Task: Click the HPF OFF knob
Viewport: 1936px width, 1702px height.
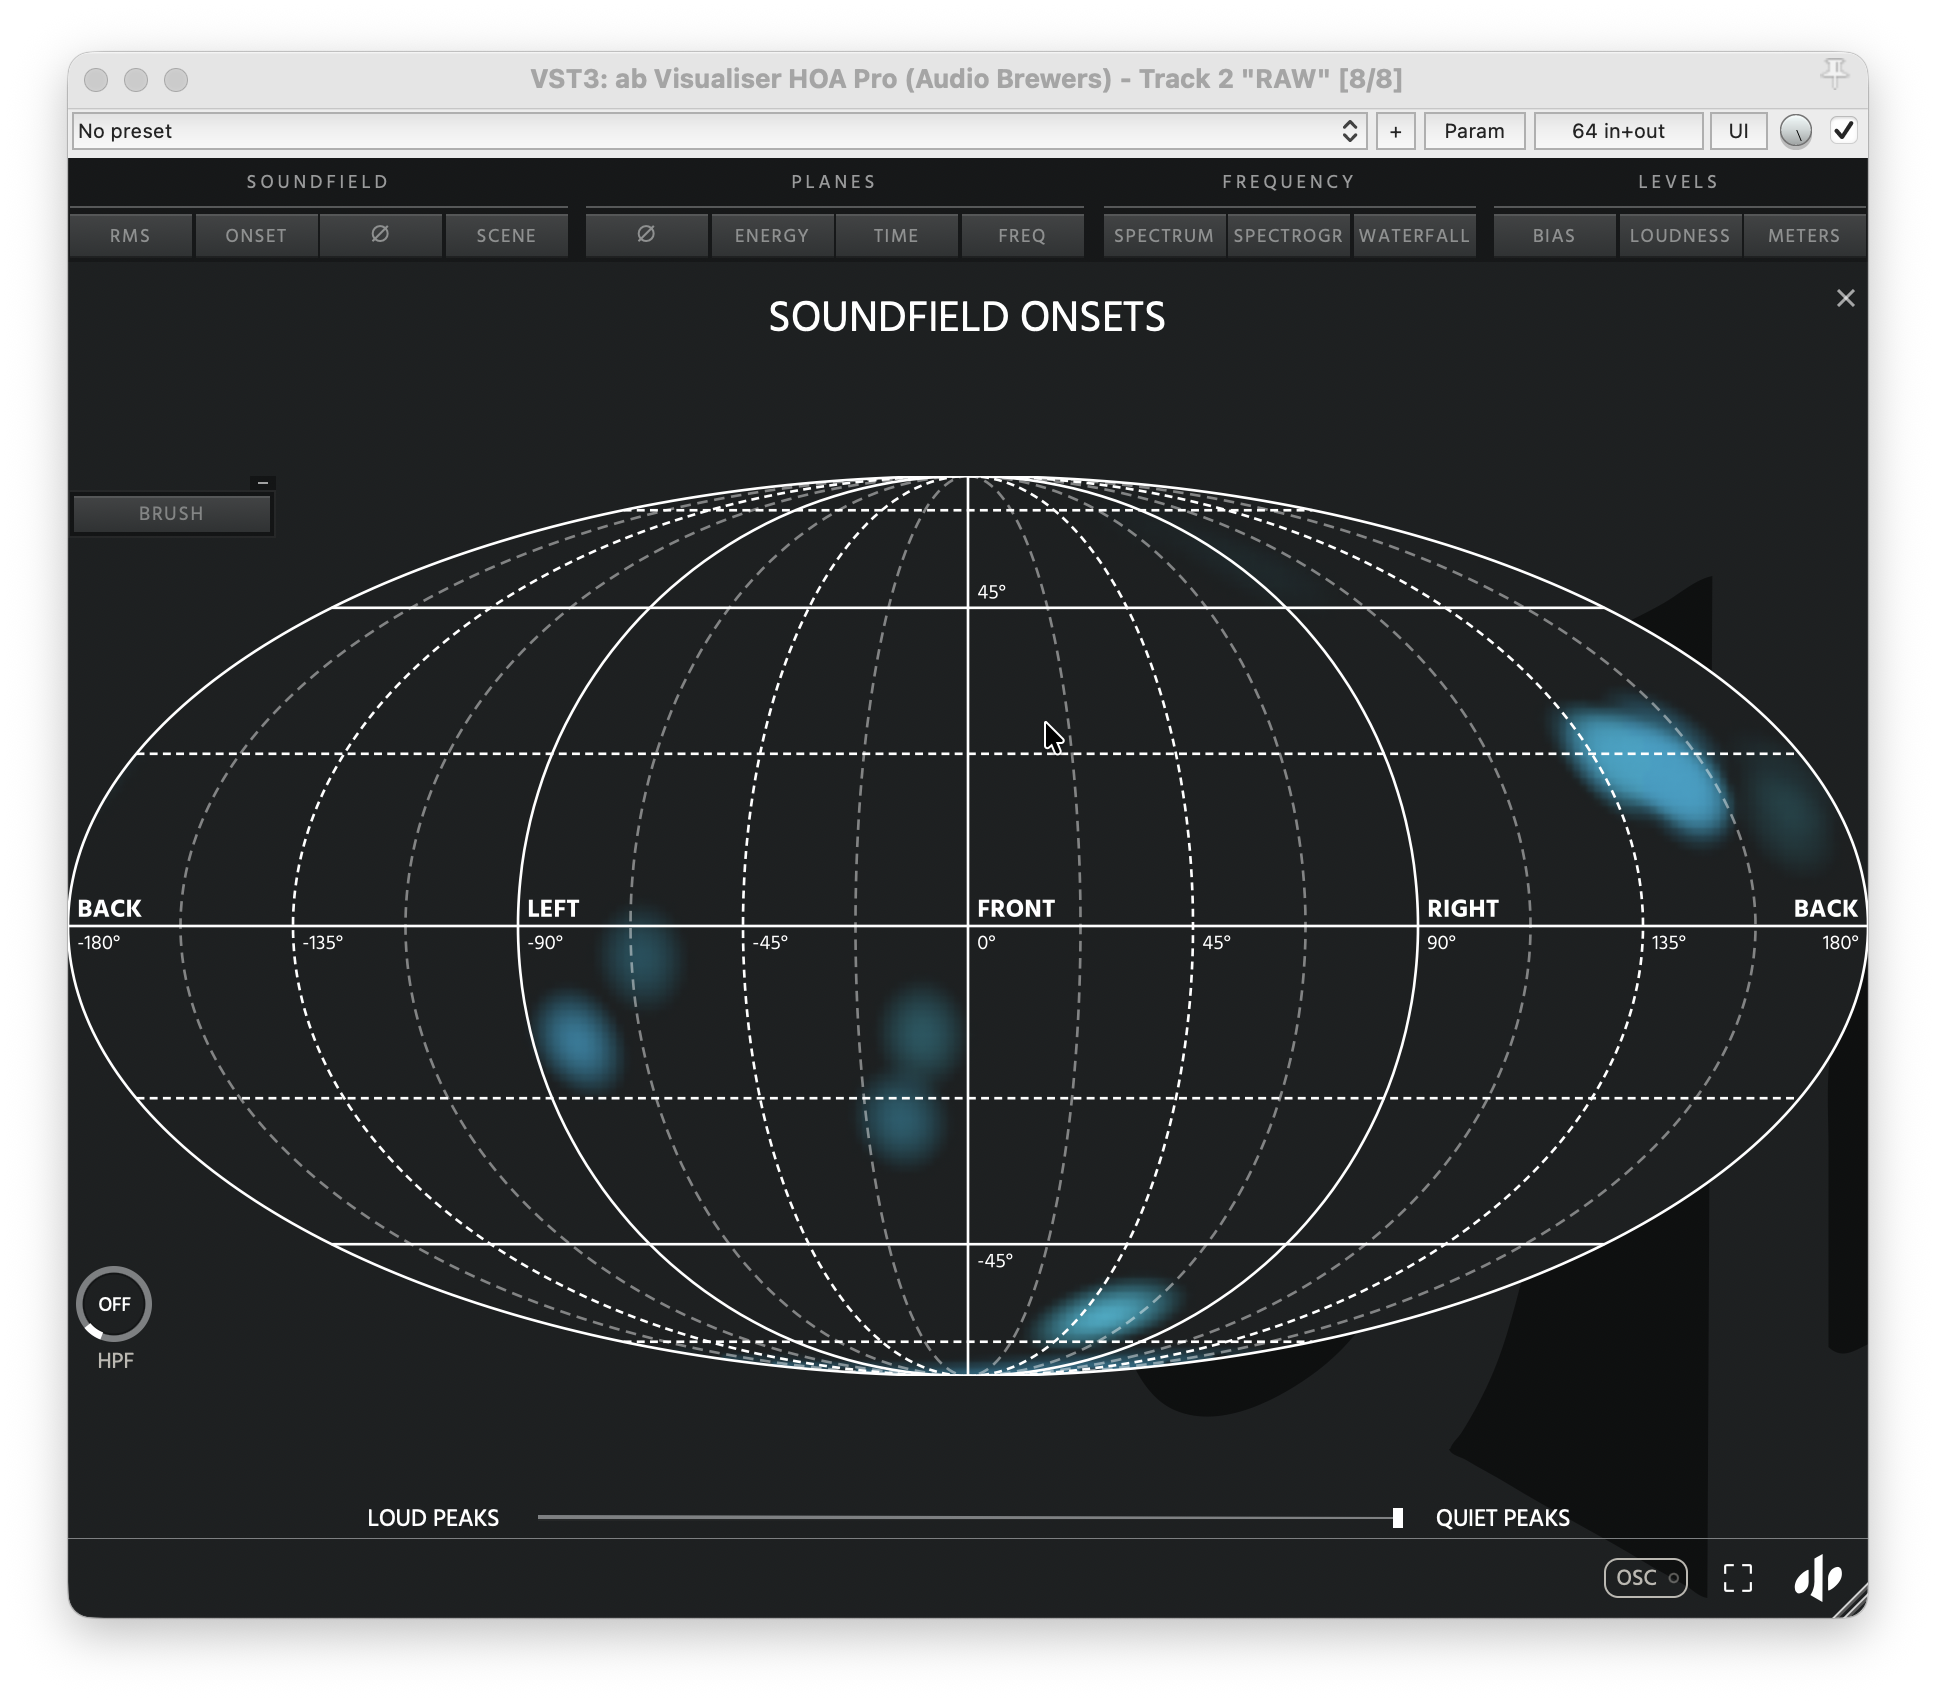Action: (x=114, y=1304)
